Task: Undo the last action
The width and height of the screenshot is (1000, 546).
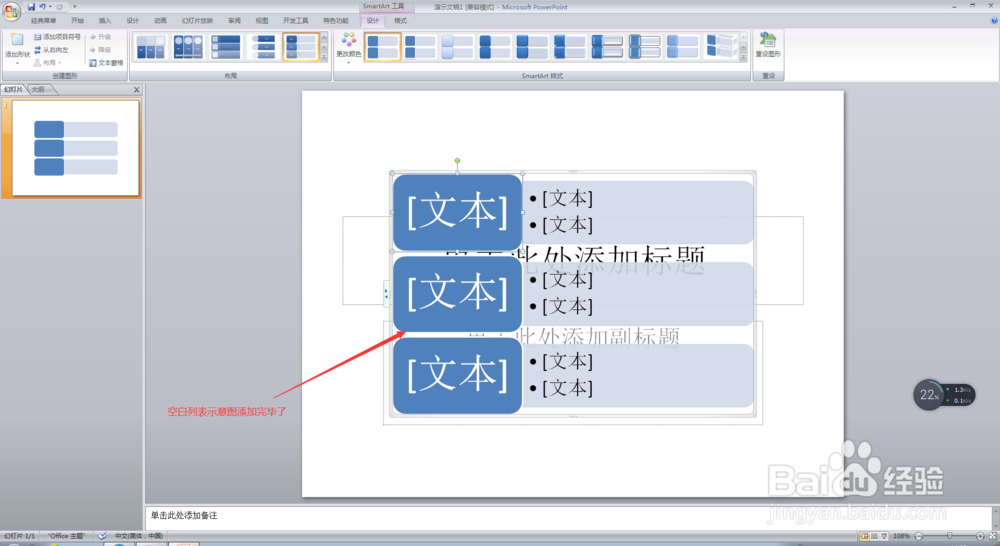Action: tap(43, 6)
